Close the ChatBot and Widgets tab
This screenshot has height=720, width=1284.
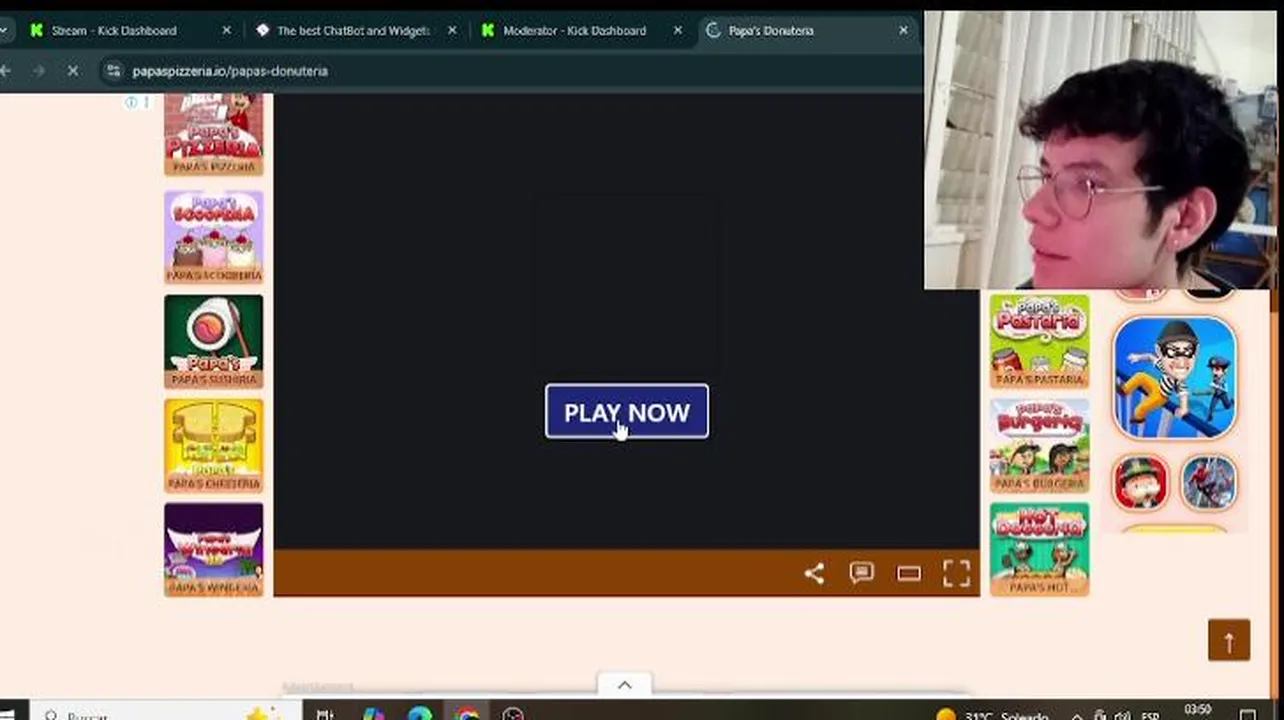452,31
